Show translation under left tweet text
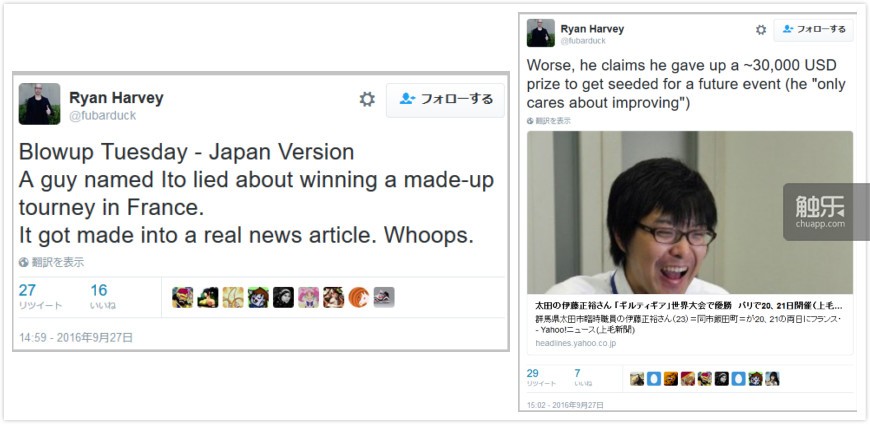870x424 pixels. [52, 263]
